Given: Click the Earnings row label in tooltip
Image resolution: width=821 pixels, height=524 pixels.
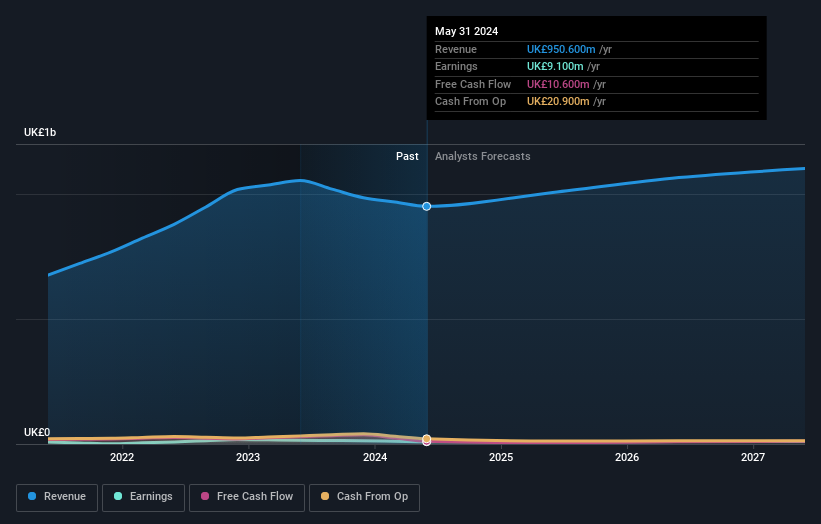Looking at the screenshot, I should click(x=456, y=66).
